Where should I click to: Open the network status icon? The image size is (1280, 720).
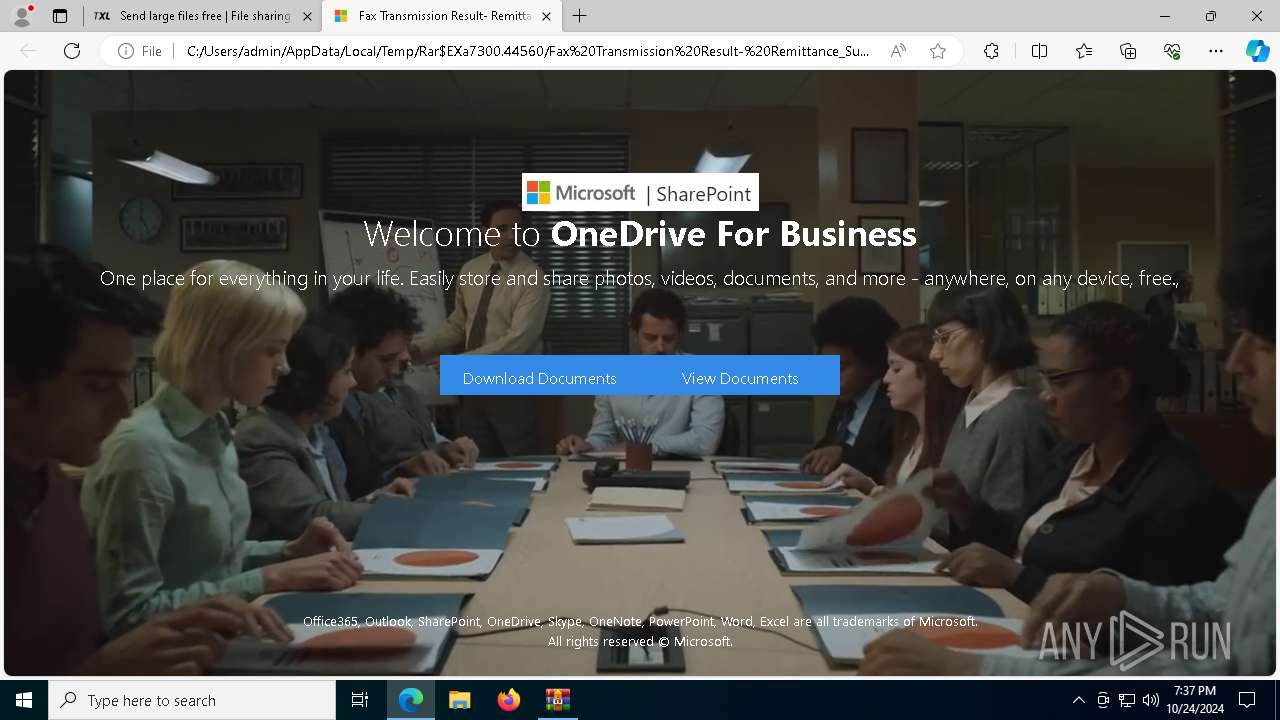(x=1127, y=700)
